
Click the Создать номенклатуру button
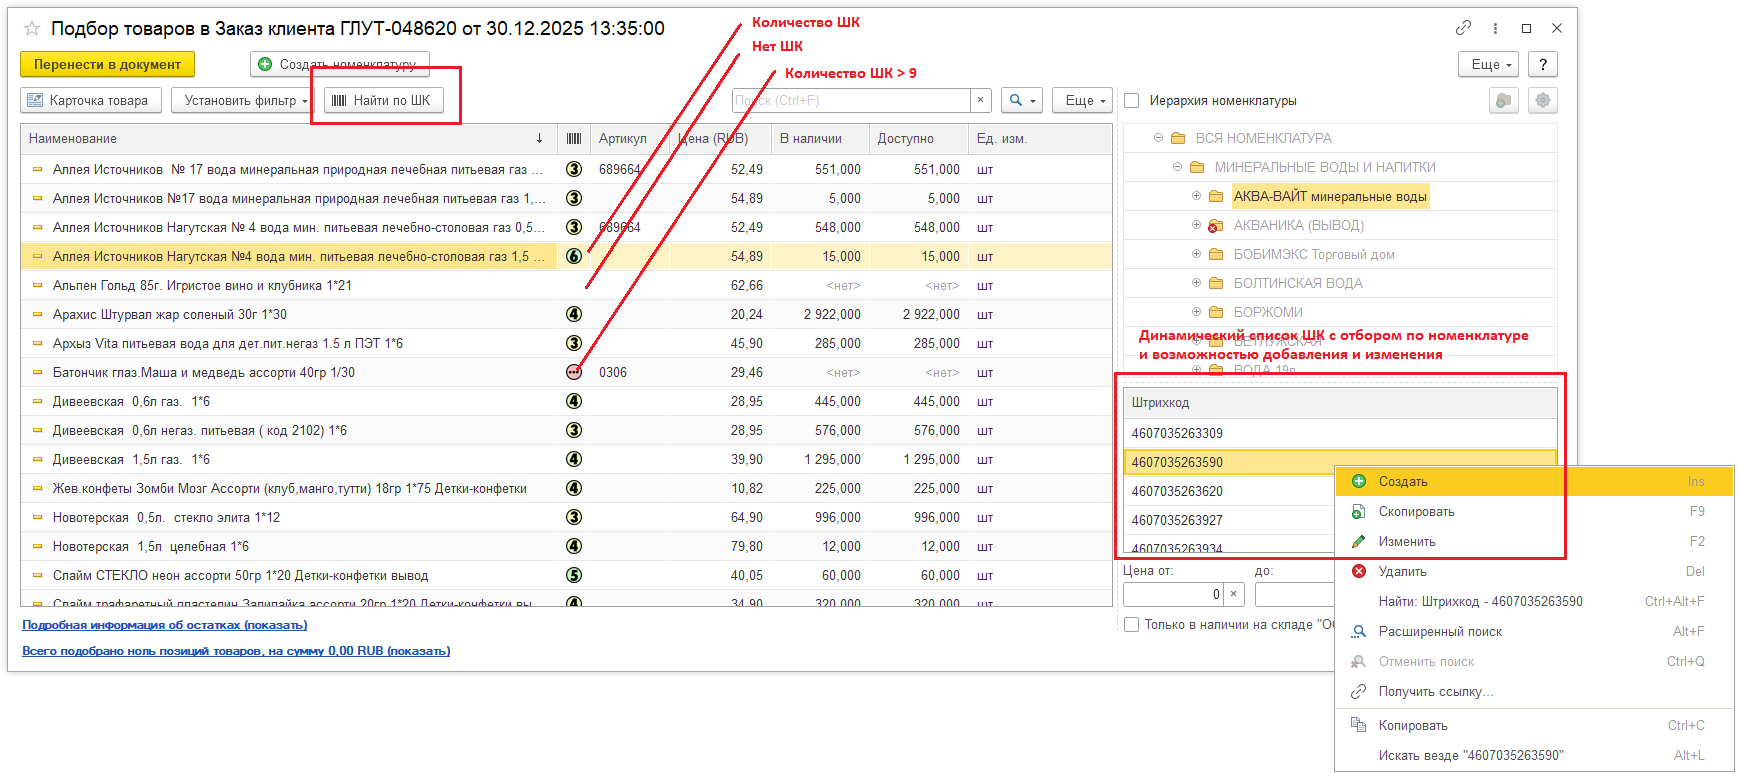coord(340,64)
